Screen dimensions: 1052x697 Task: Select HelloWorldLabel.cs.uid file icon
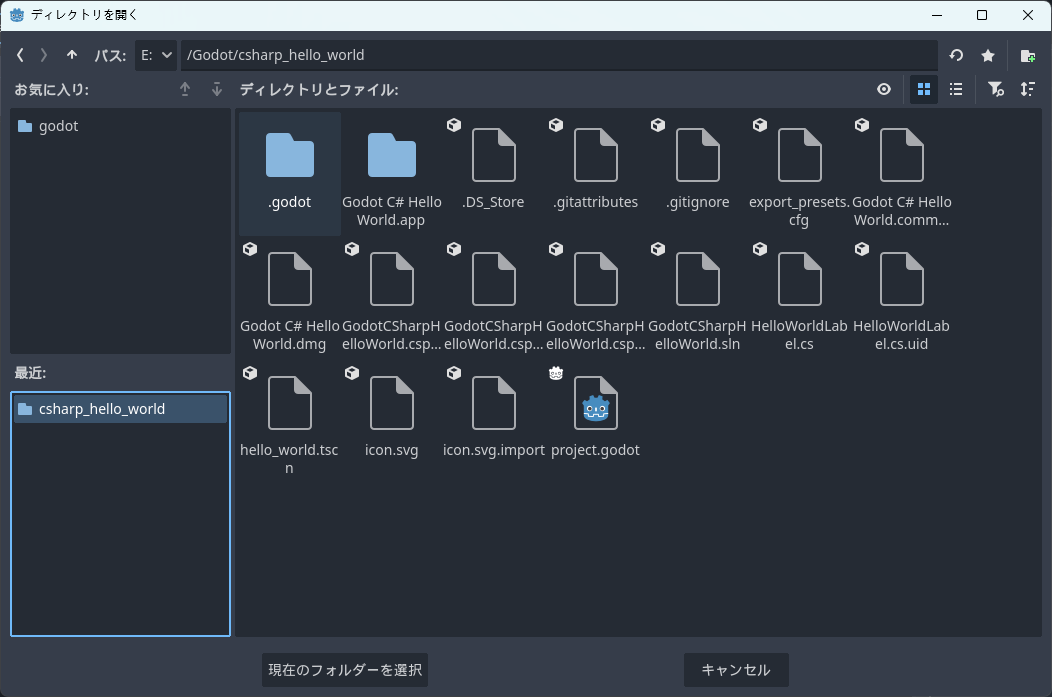click(902, 279)
